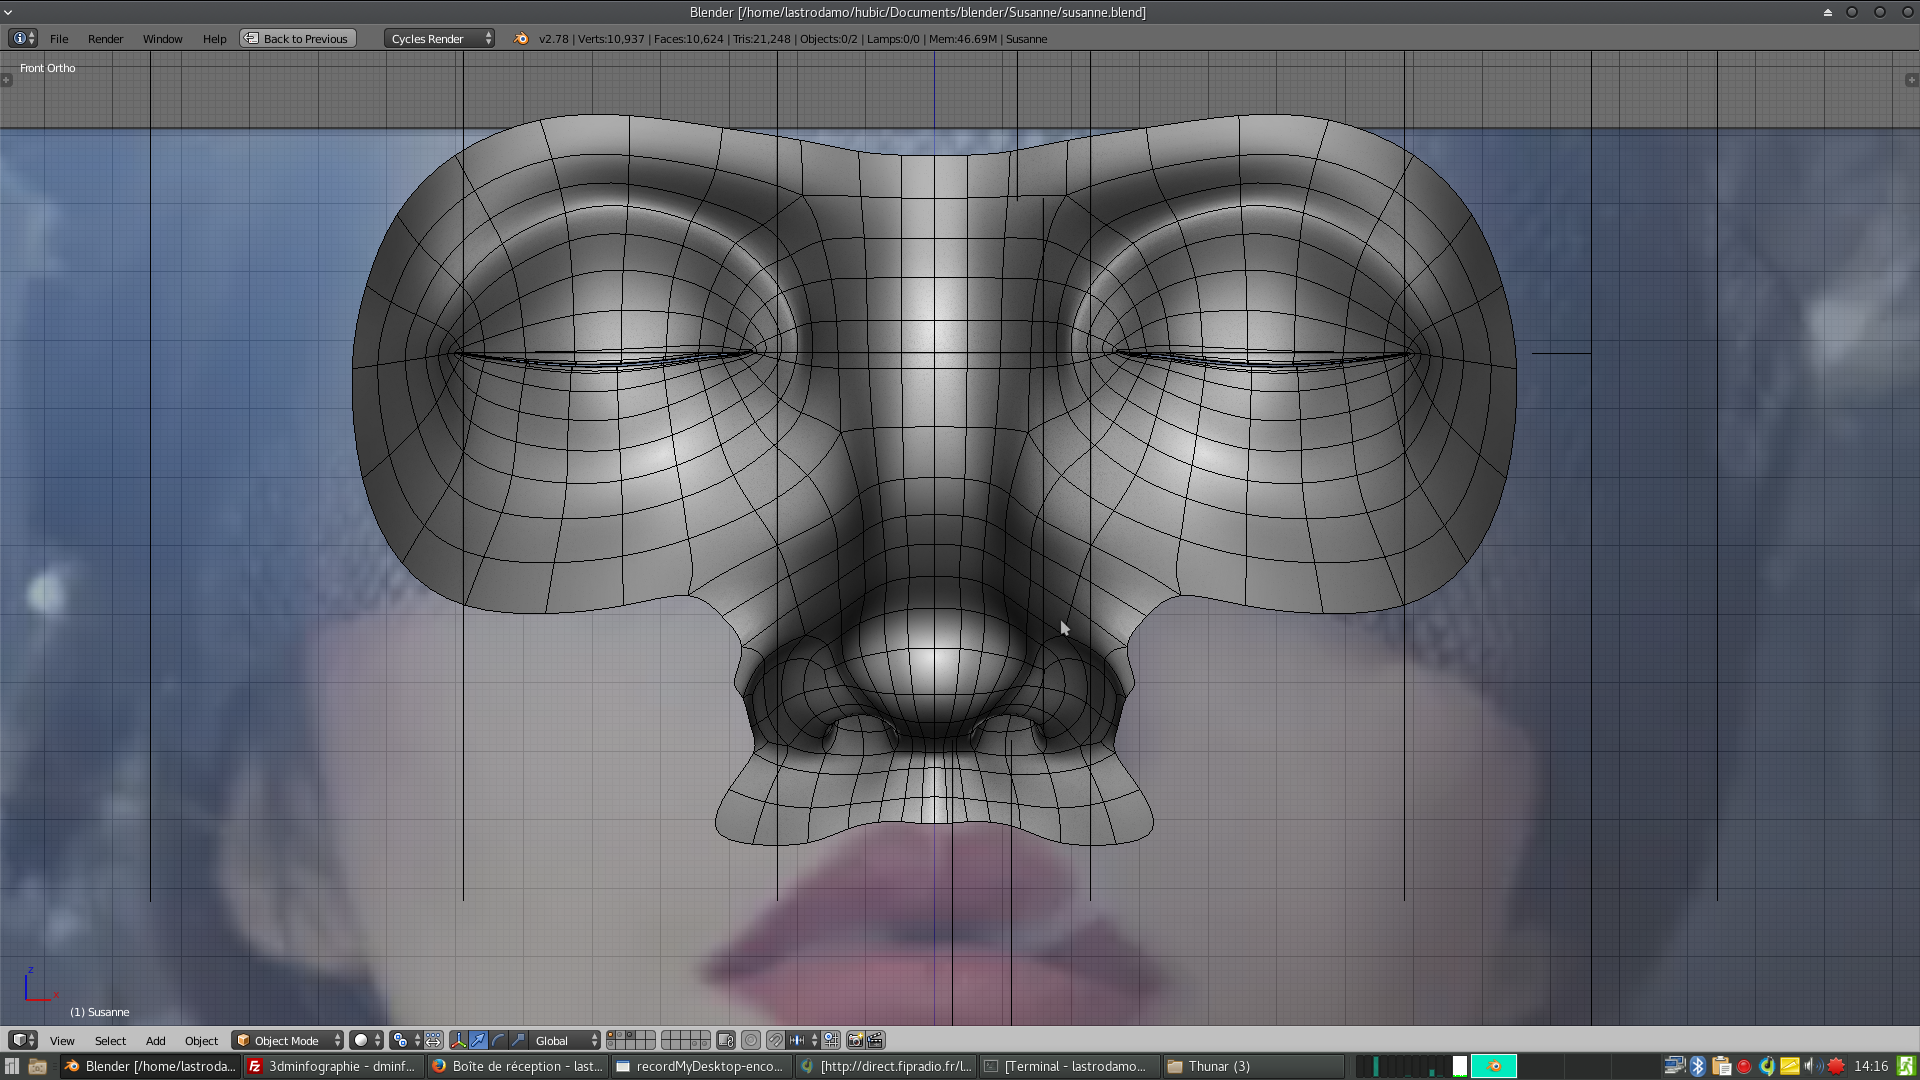Screen dimensions: 1920x1080
Task: Open the Window menu
Action: tap(162, 39)
